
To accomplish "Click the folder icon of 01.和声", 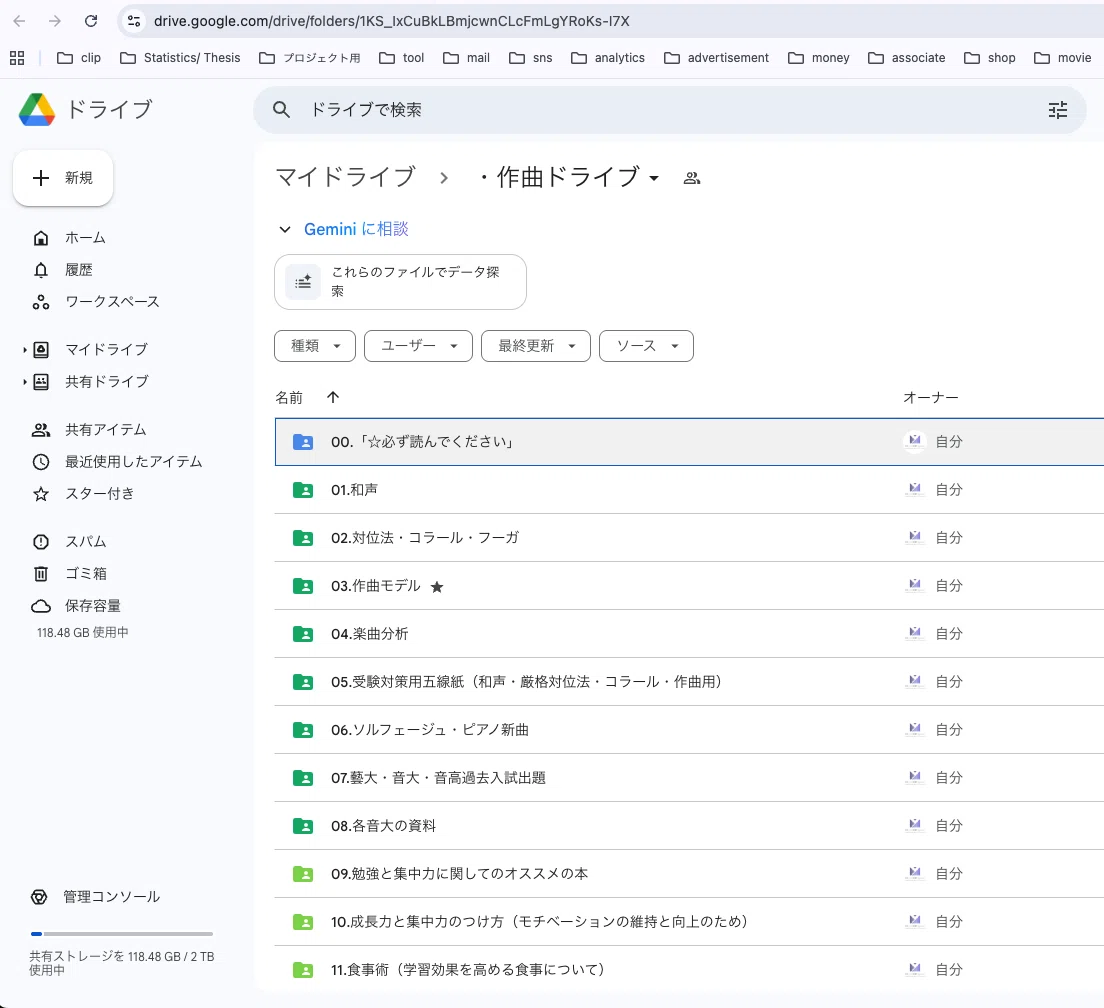I will 303,490.
